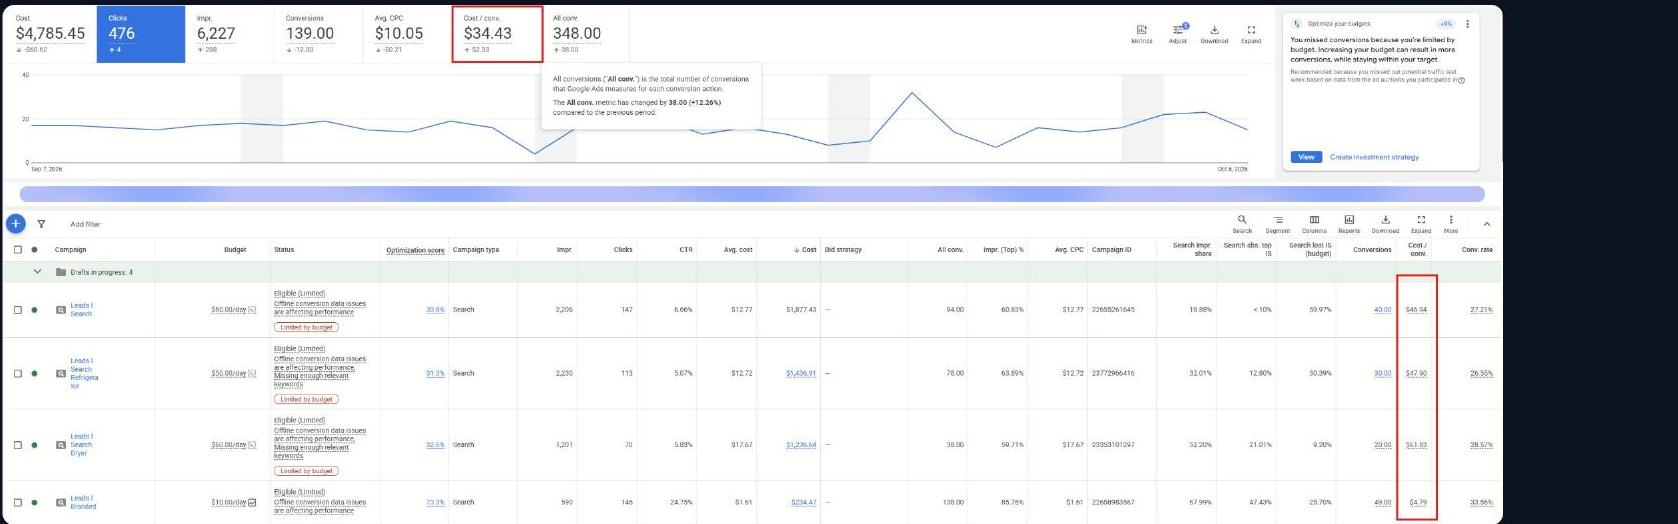This screenshot has height=524, width=1678.
Task: Click the +9% badge on budgets card
Action: 1445,24
